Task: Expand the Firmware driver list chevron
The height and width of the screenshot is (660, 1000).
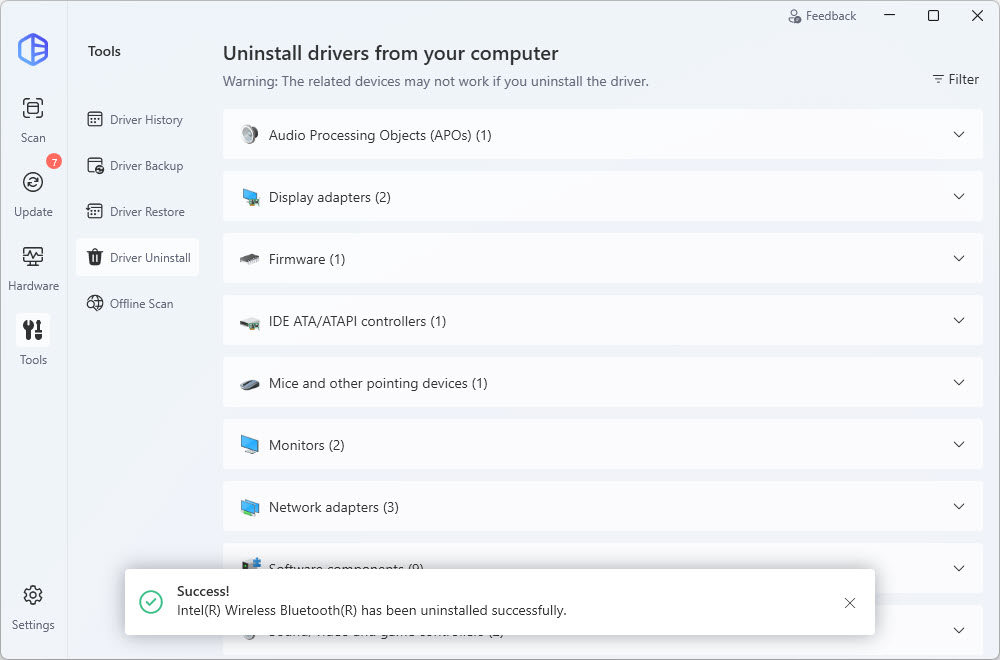Action: [959, 259]
